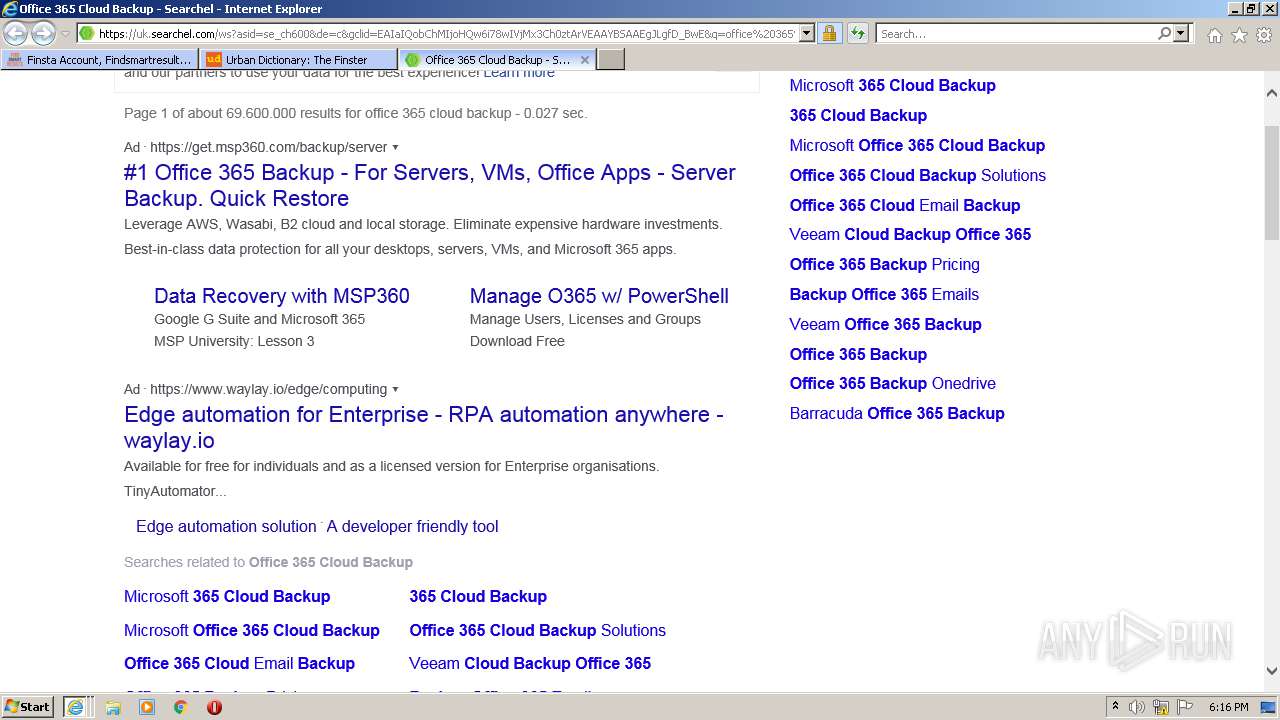Open sidebar plain Office 365 Backup link
The width and height of the screenshot is (1280, 720).
point(858,354)
